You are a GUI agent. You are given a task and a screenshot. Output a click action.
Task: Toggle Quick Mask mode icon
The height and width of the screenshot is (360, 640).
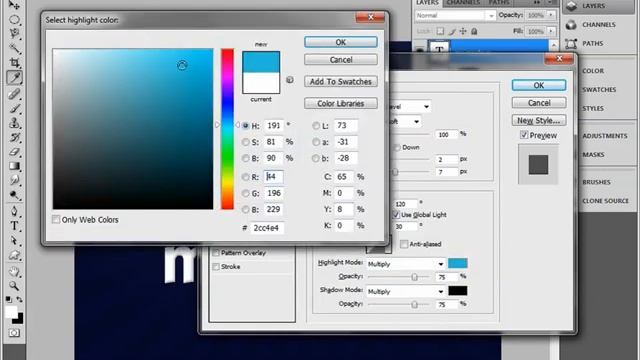point(14,333)
